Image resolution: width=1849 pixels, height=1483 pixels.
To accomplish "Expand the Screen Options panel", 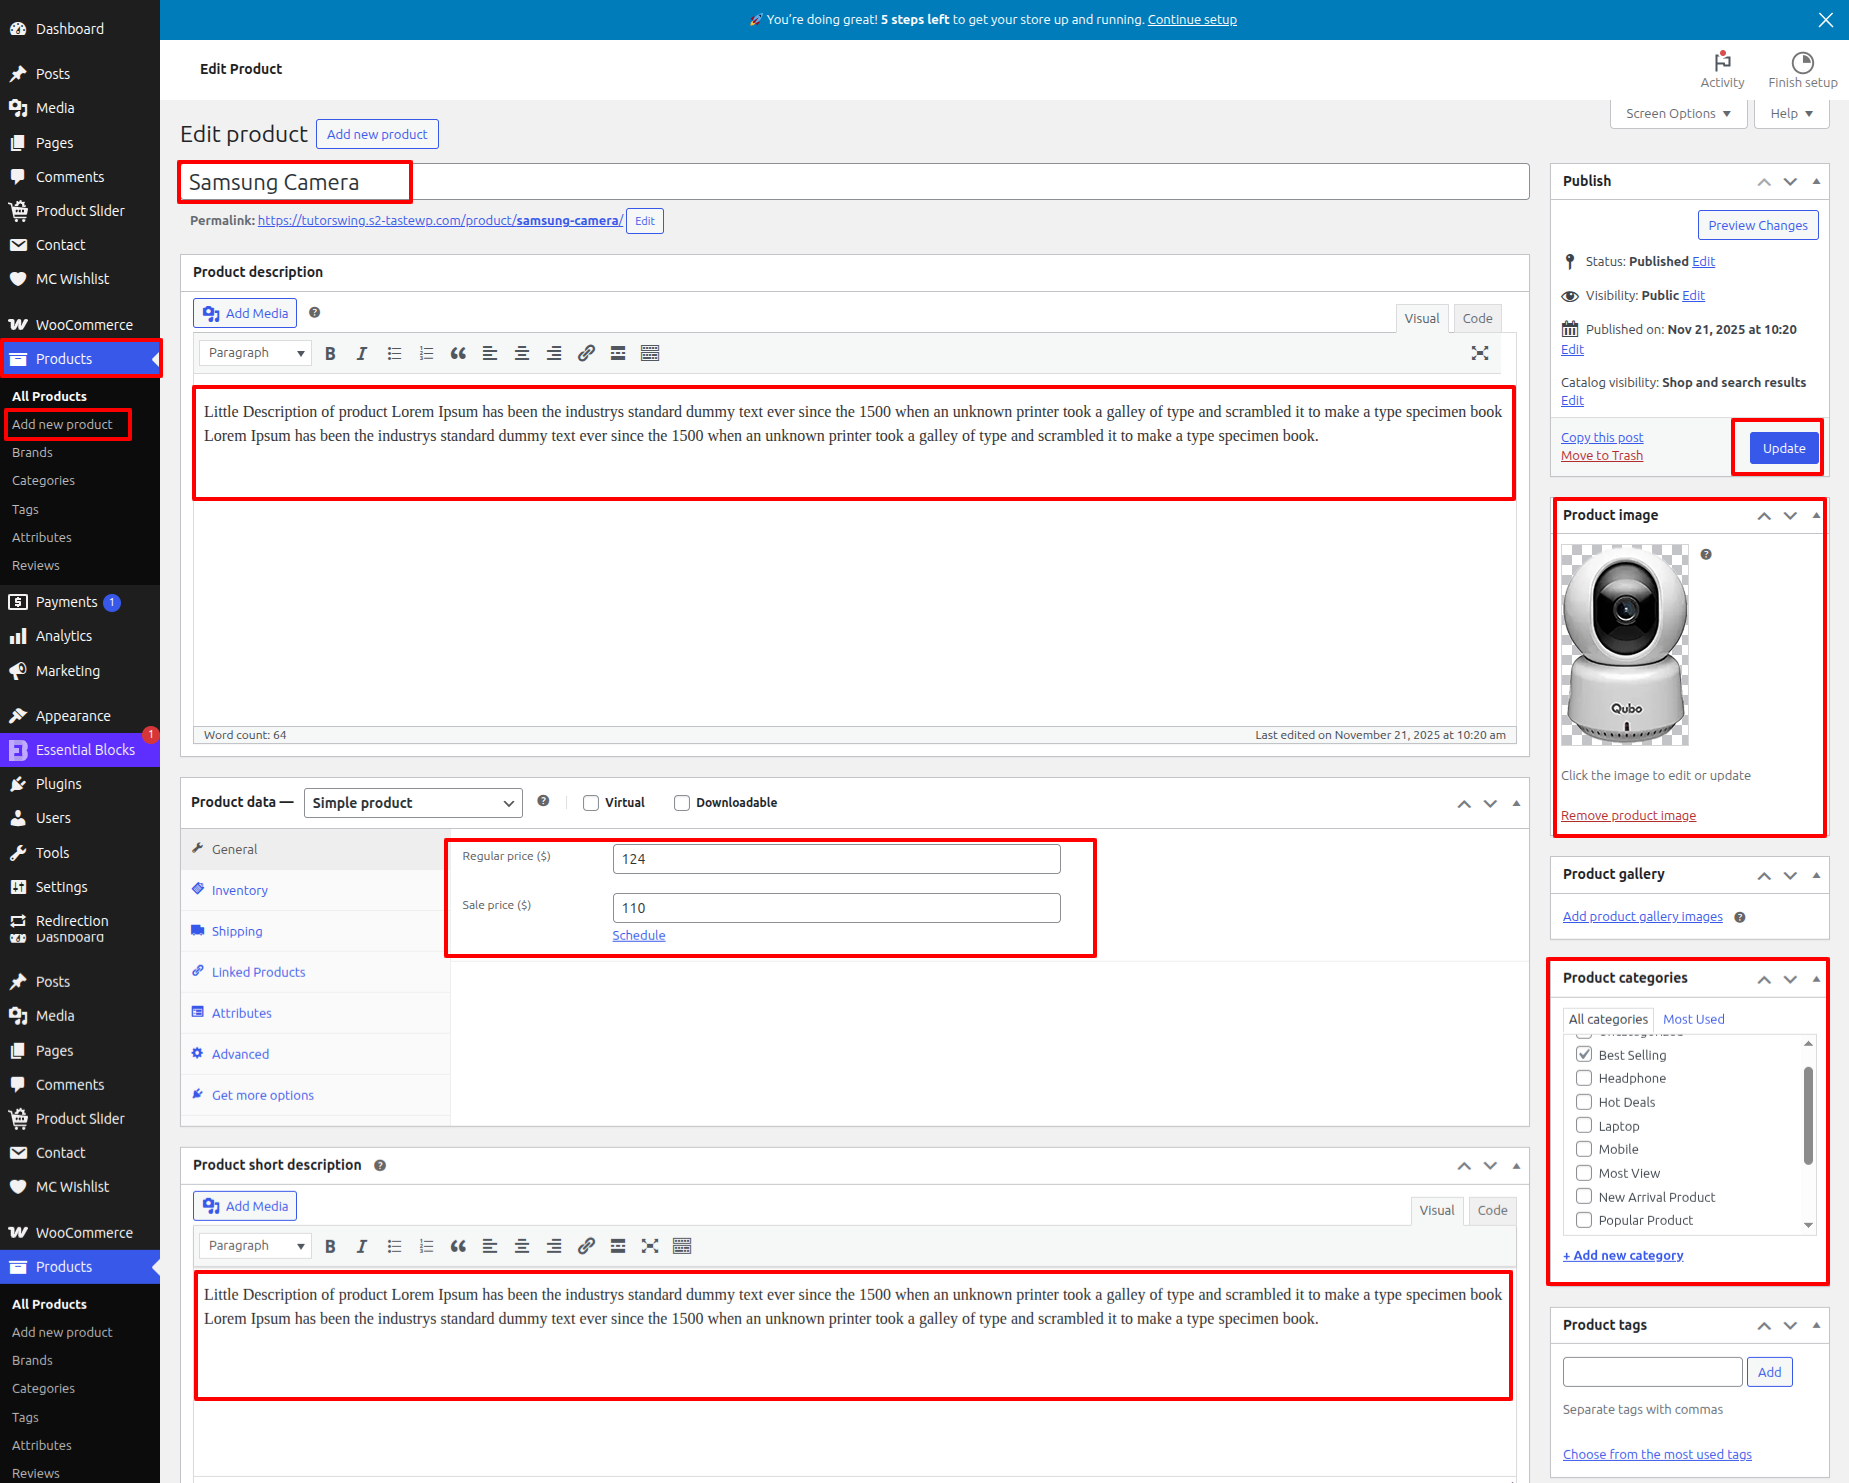I will click(1678, 114).
